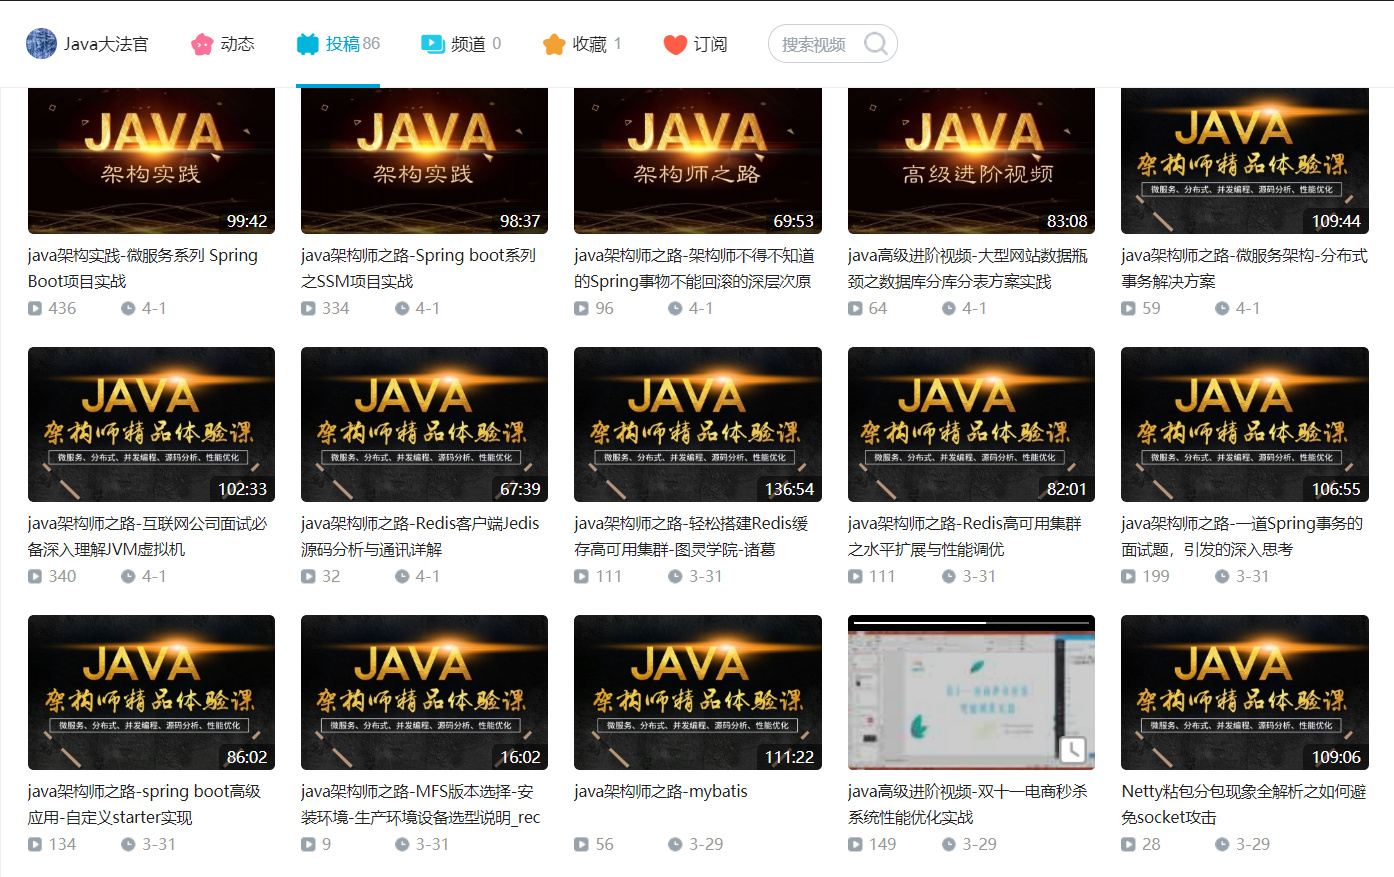Click play count icon beside 56
Screen dimensions: 1394x877
581,844
